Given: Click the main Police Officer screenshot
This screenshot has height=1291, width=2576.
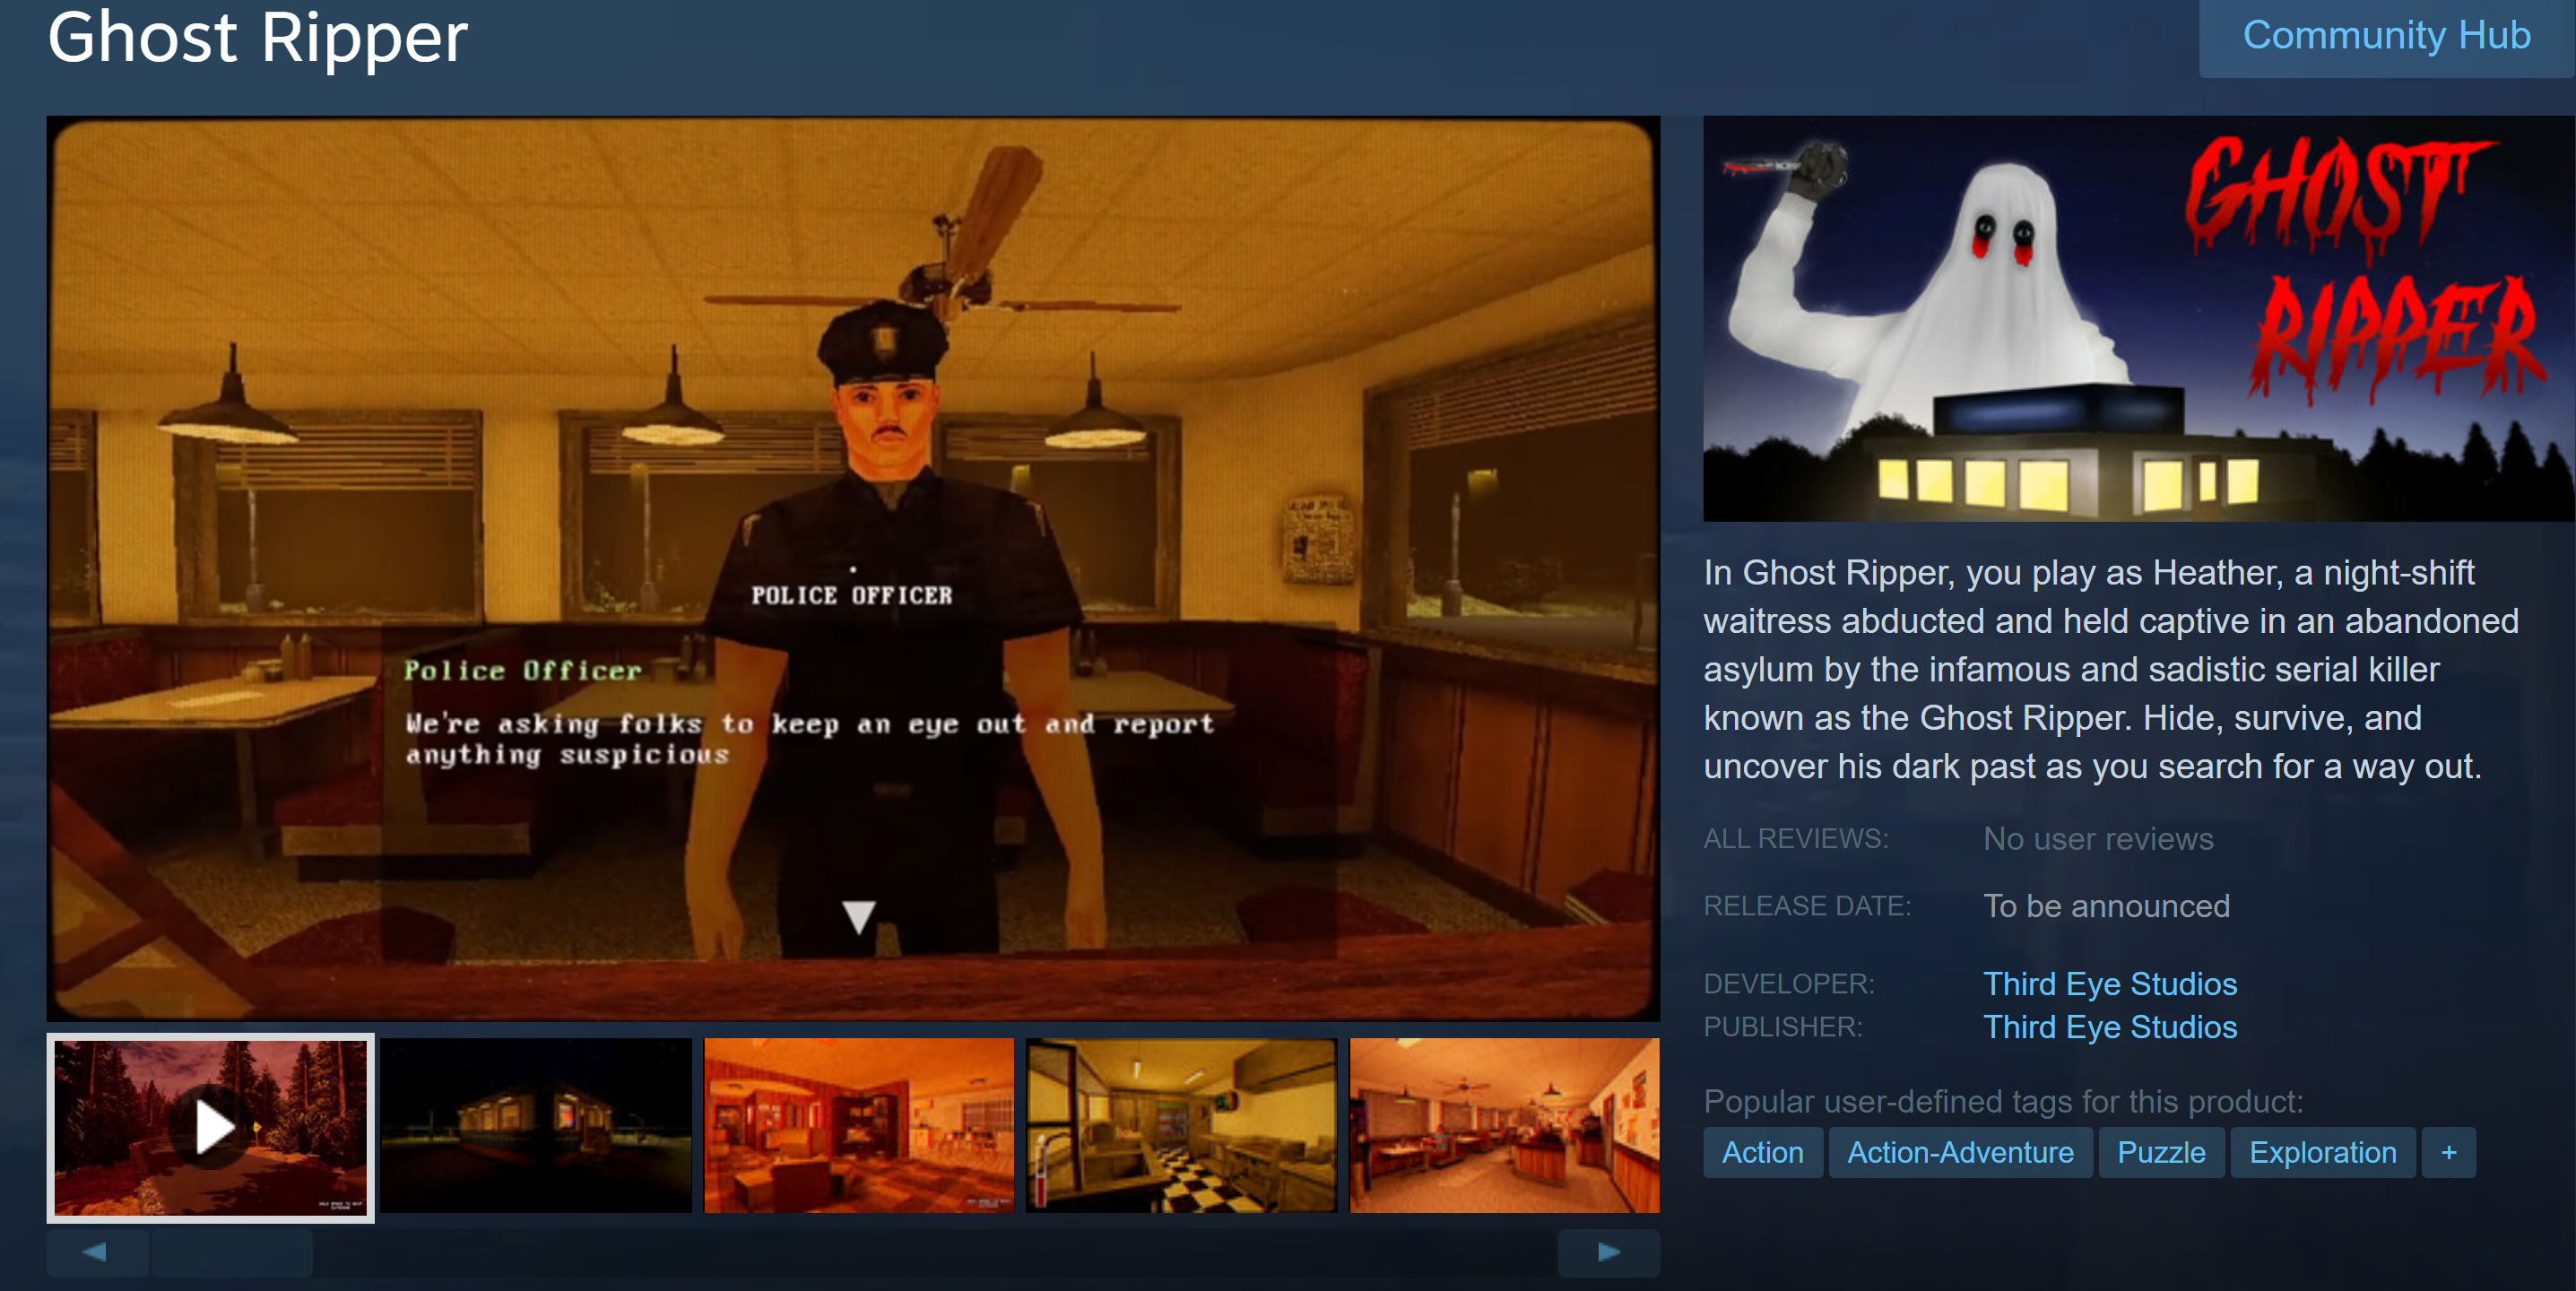Looking at the screenshot, I should click(853, 568).
